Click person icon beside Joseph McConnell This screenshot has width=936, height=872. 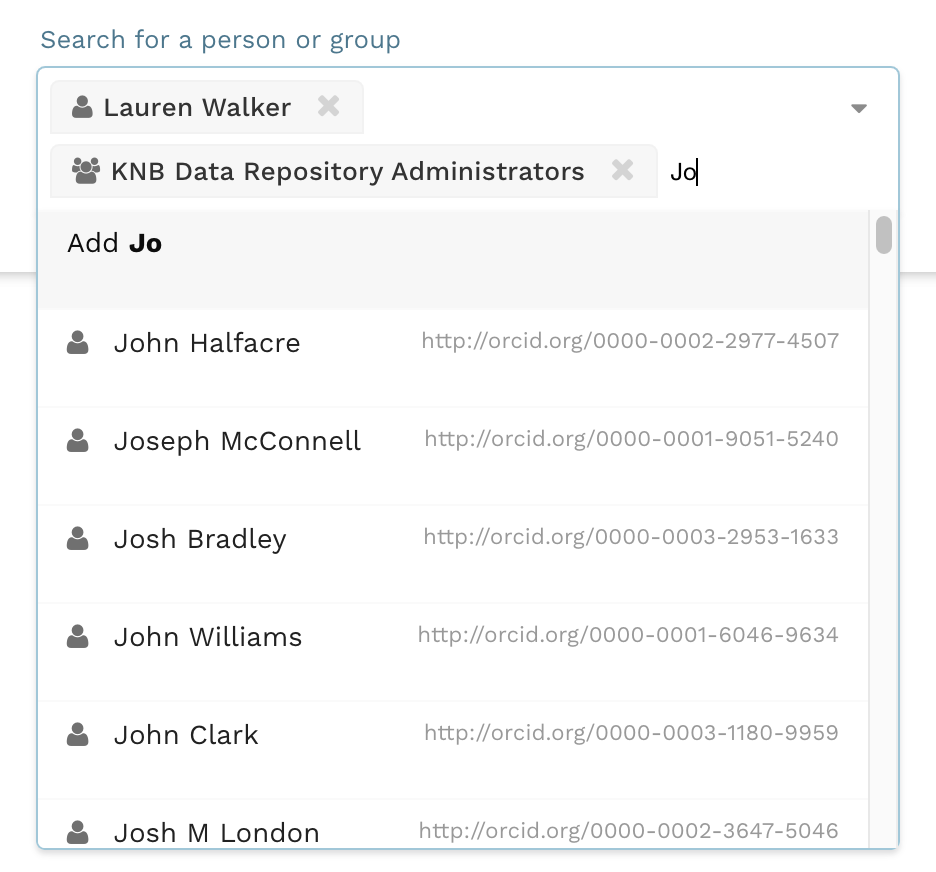[77, 441]
